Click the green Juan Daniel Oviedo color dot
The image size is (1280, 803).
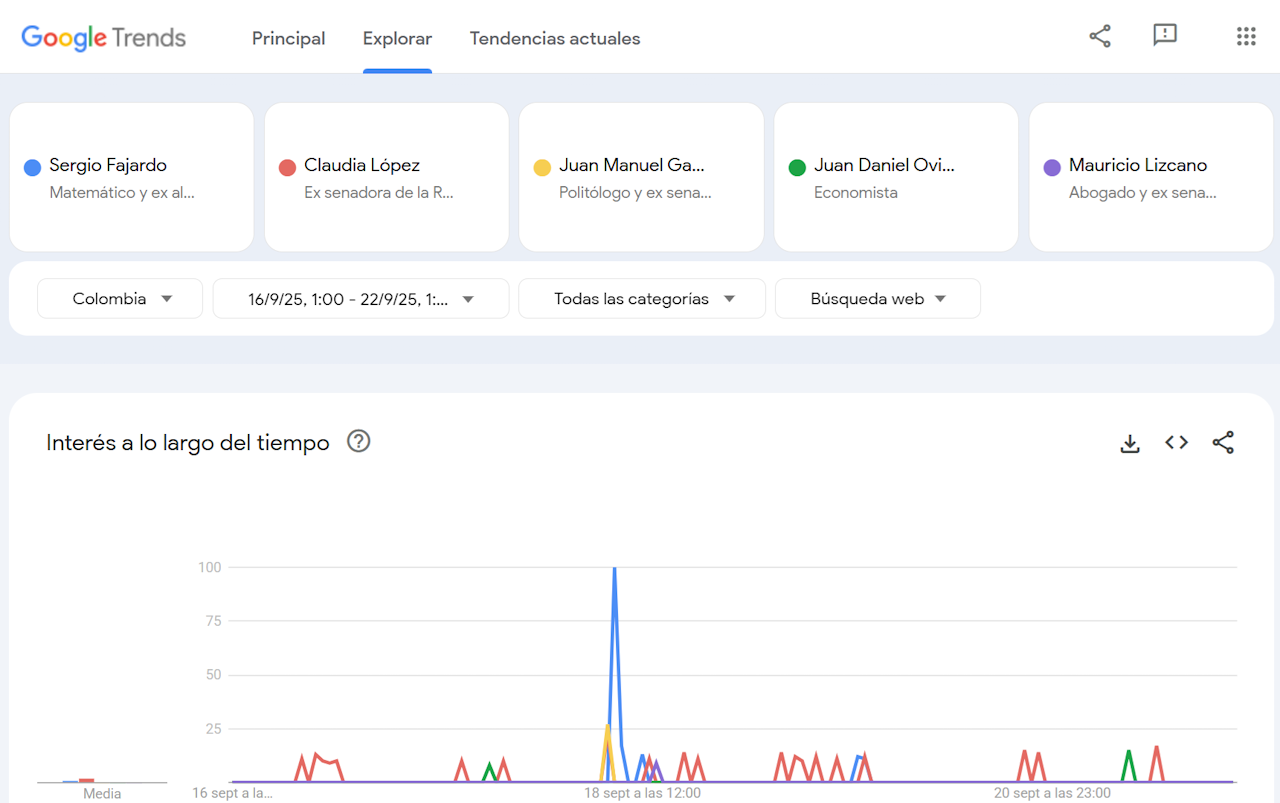[797, 167]
